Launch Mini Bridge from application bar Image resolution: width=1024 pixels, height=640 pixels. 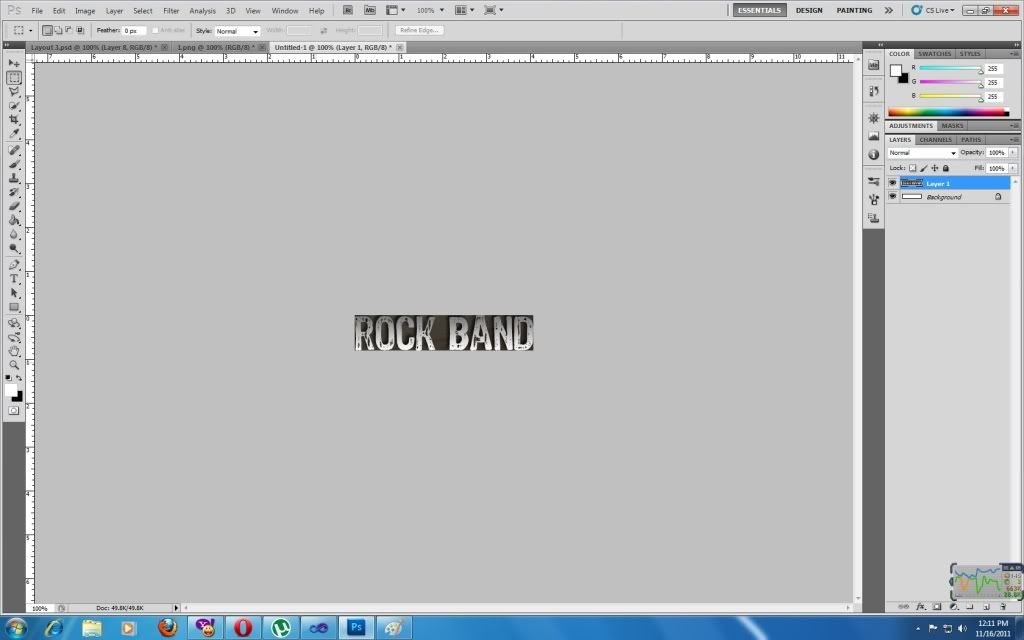point(370,10)
